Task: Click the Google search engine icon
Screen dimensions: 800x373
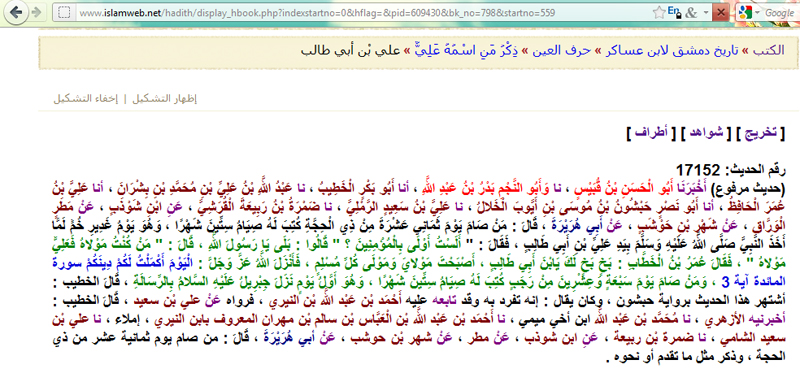Action: tap(746, 13)
